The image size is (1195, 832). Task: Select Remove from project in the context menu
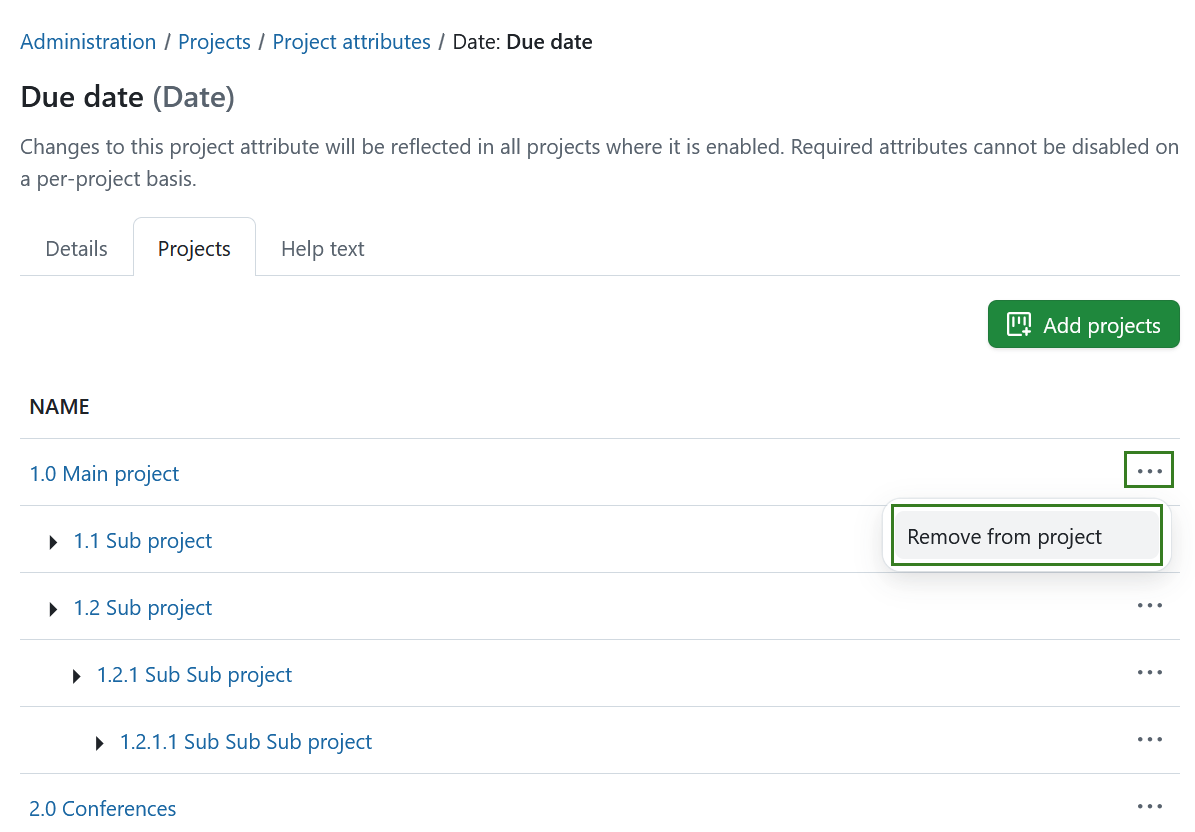click(x=1004, y=536)
